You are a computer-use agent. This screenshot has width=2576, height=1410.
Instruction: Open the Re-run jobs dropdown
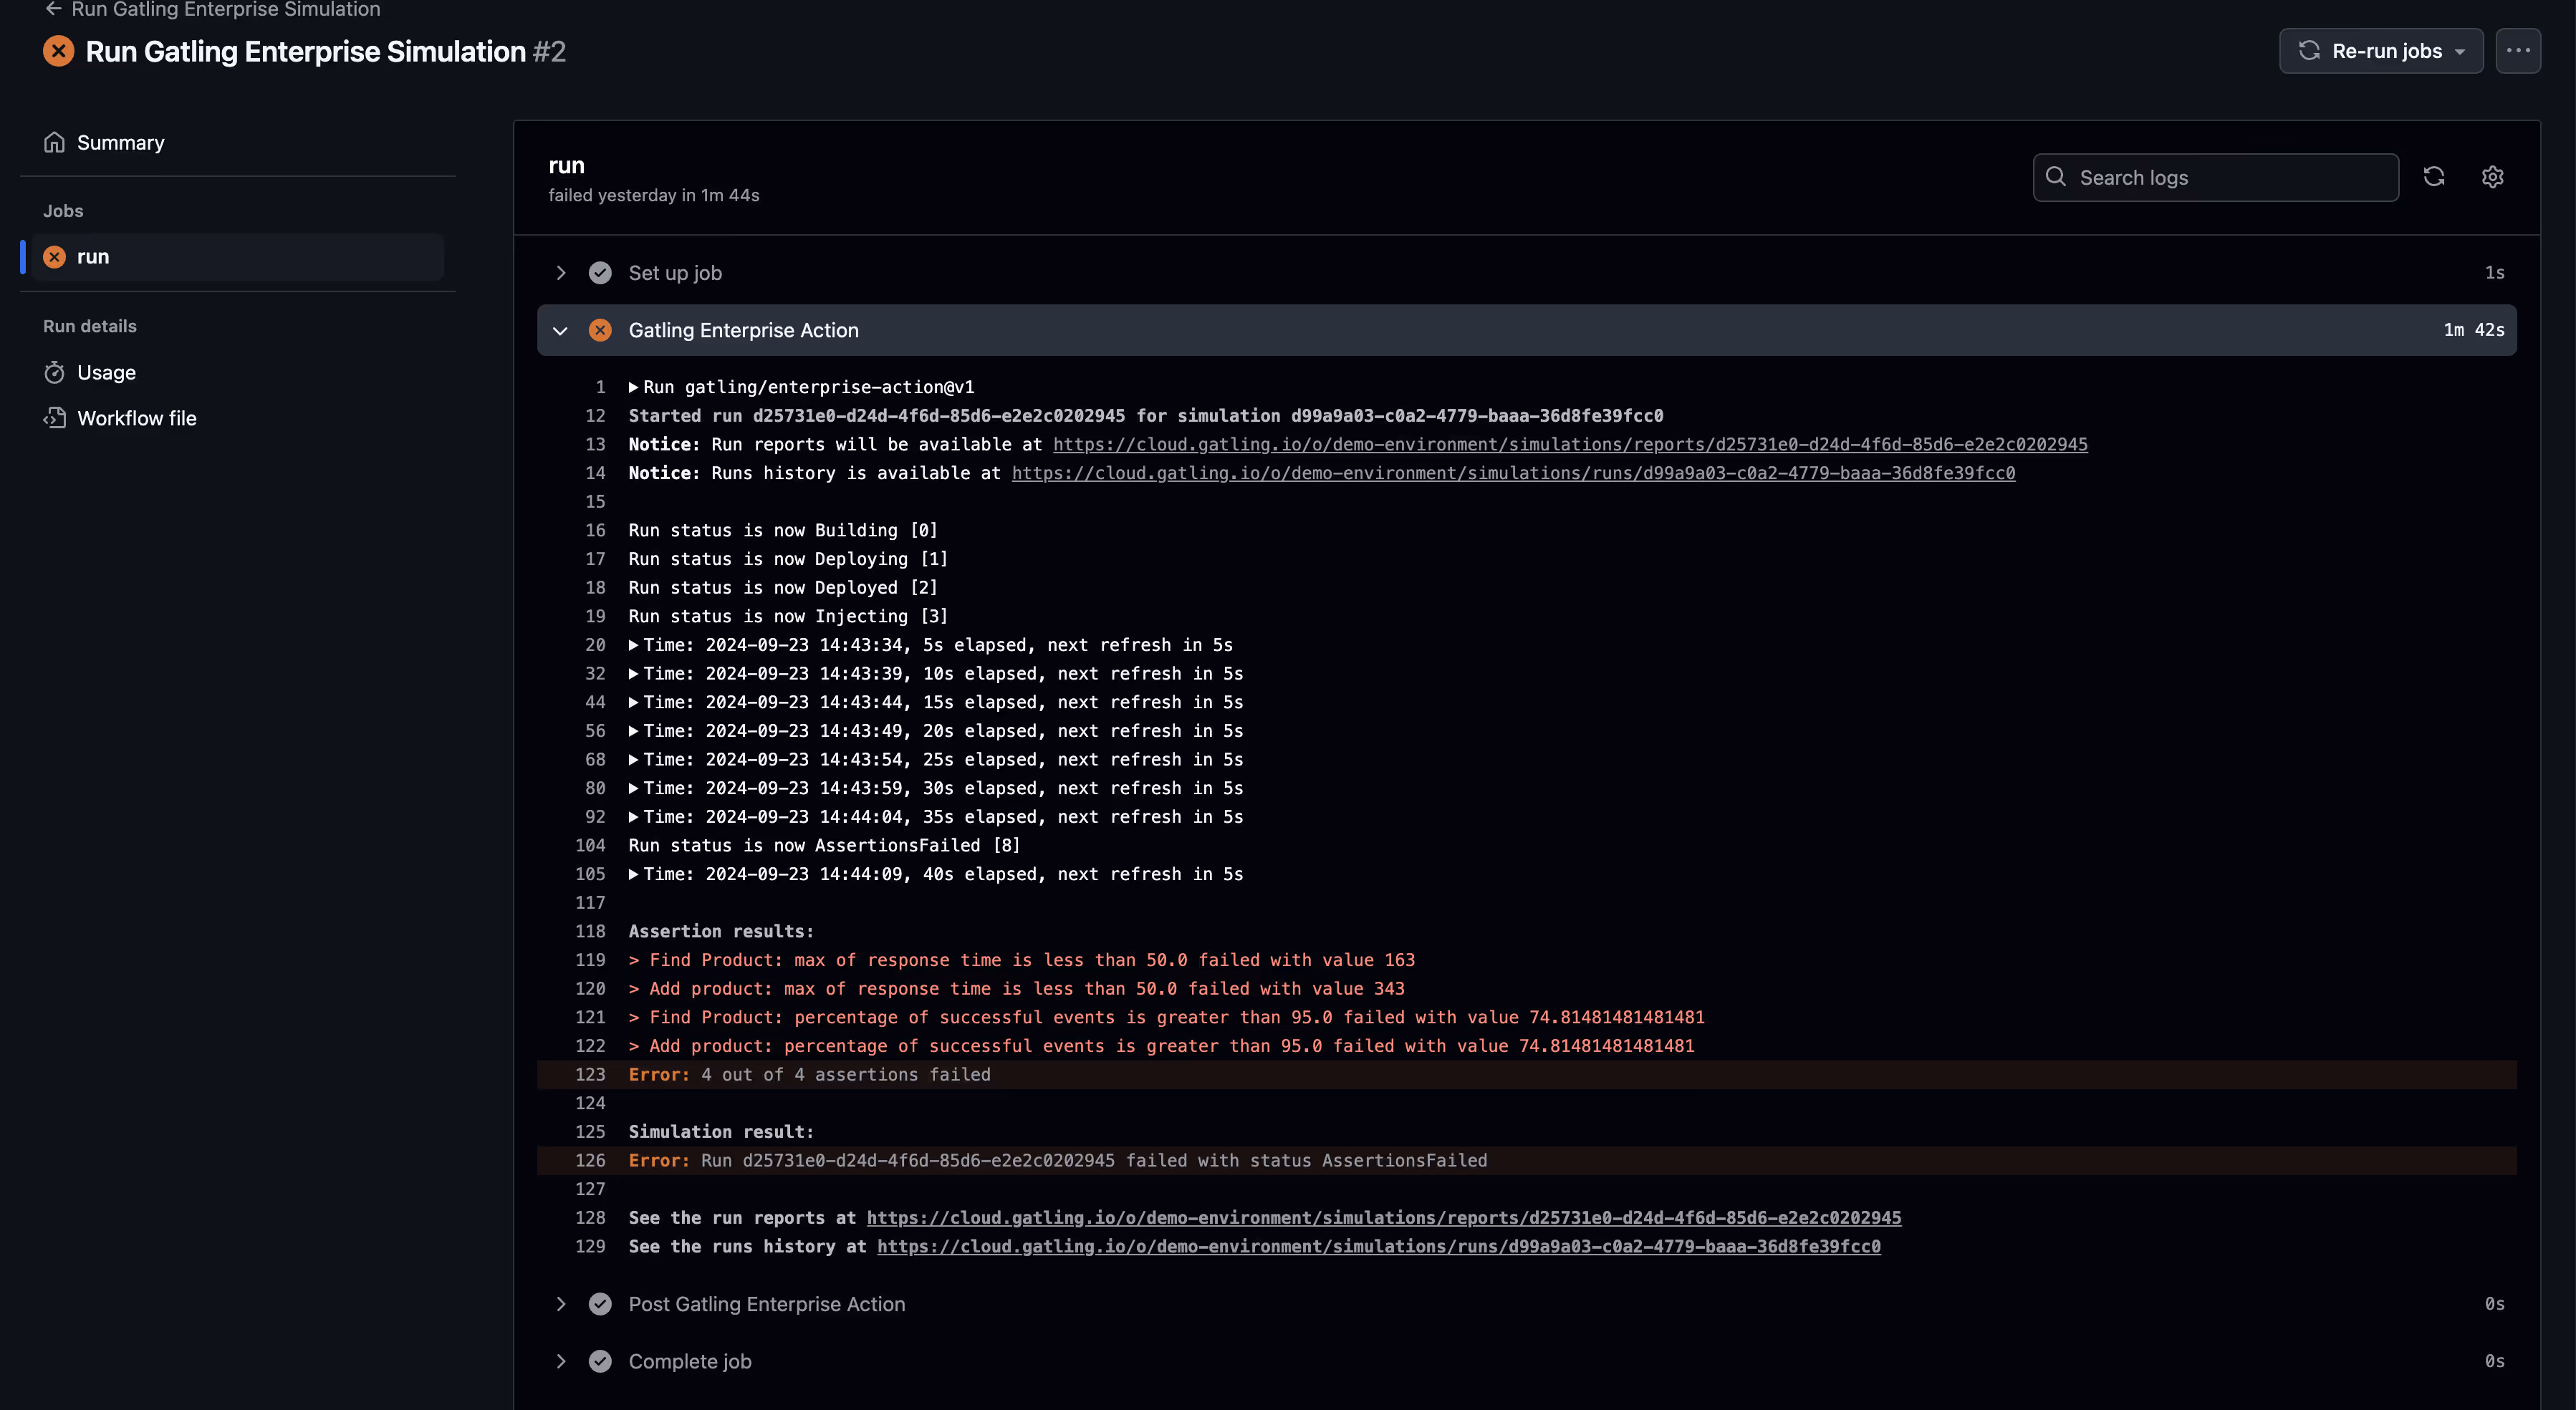[x=2380, y=51]
